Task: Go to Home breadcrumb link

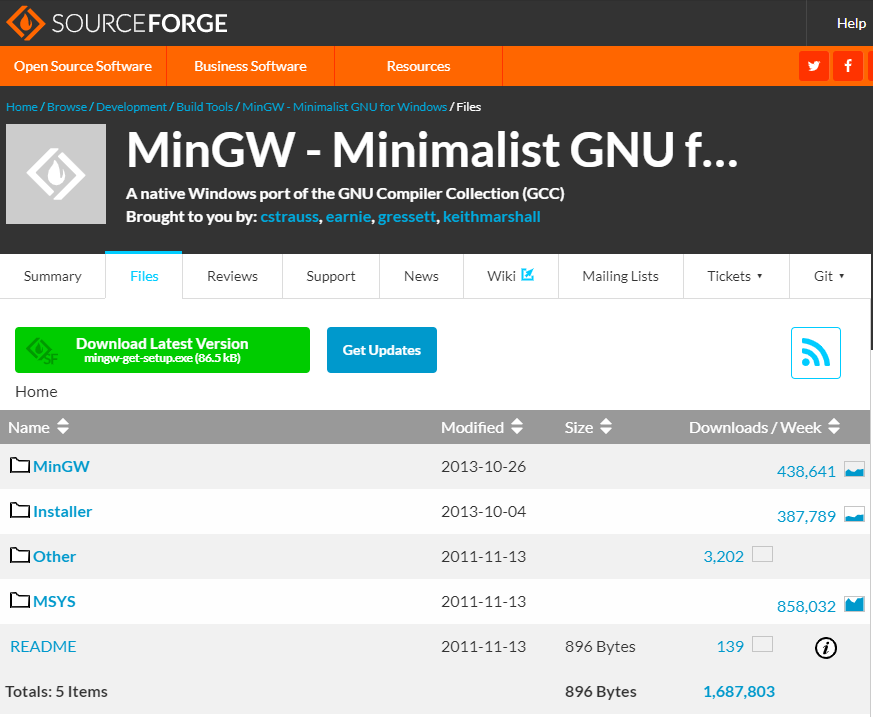Action: click(x=22, y=107)
